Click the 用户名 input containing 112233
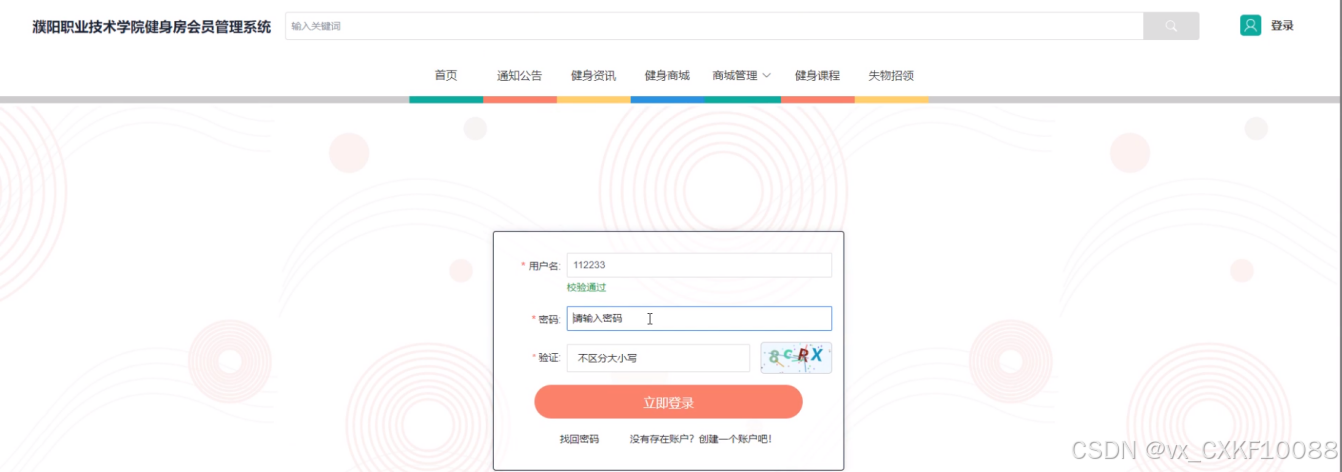Image resolution: width=1342 pixels, height=472 pixels. point(699,265)
